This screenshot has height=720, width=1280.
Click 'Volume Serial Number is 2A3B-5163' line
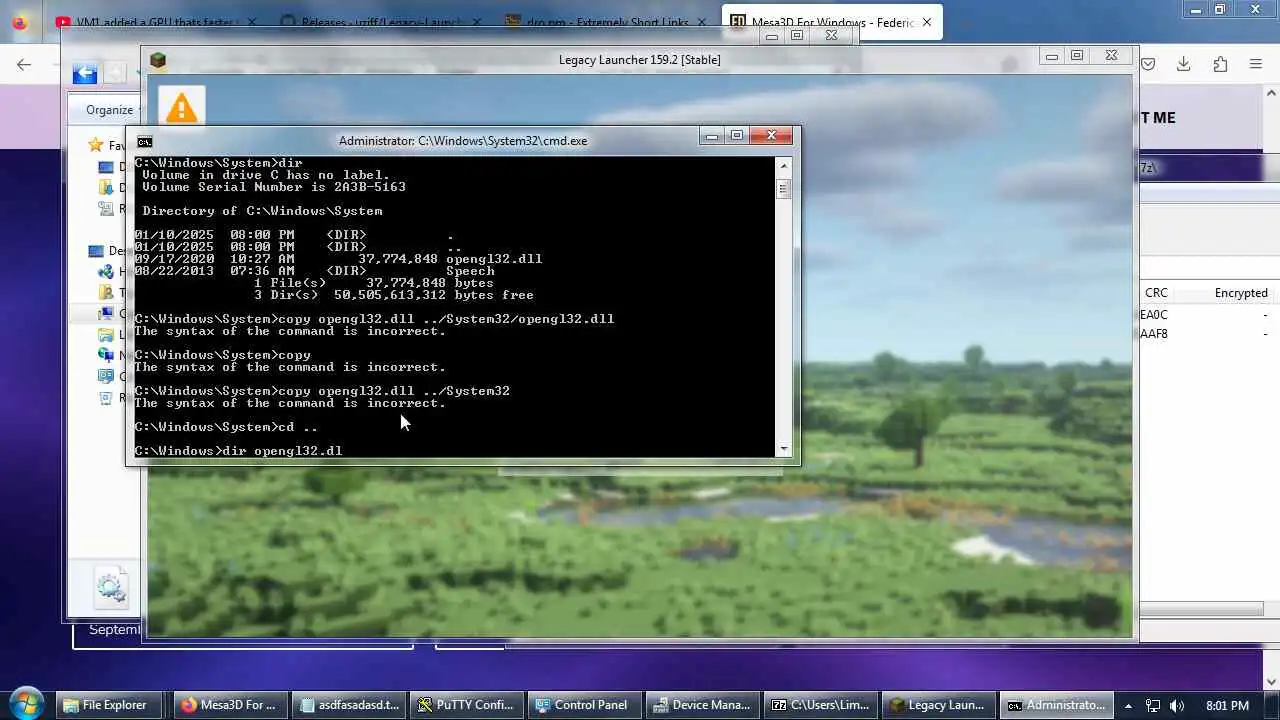(x=274, y=187)
